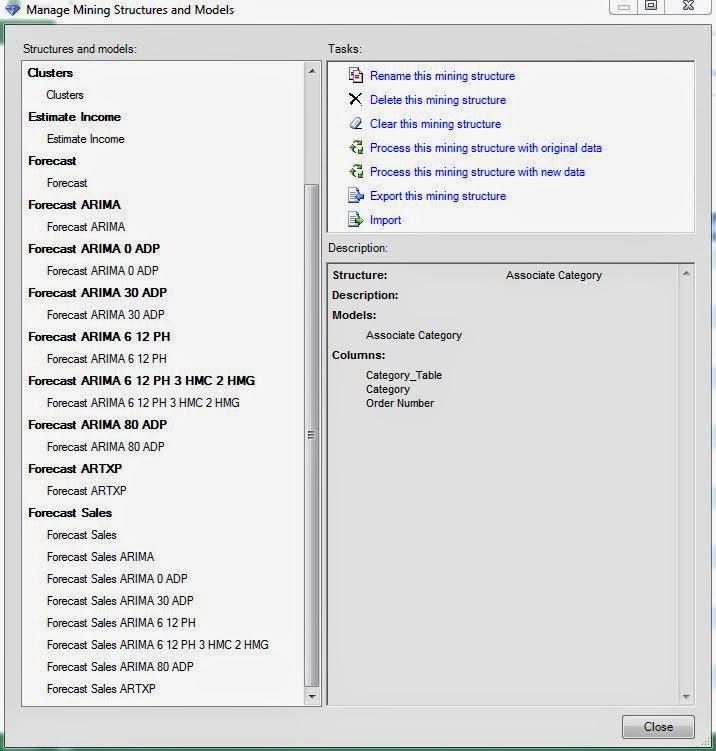Viewport: 716px width, 751px height.
Task: Select the bold Forecast ARIMA 6 12 PH structure
Action: click(99, 337)
